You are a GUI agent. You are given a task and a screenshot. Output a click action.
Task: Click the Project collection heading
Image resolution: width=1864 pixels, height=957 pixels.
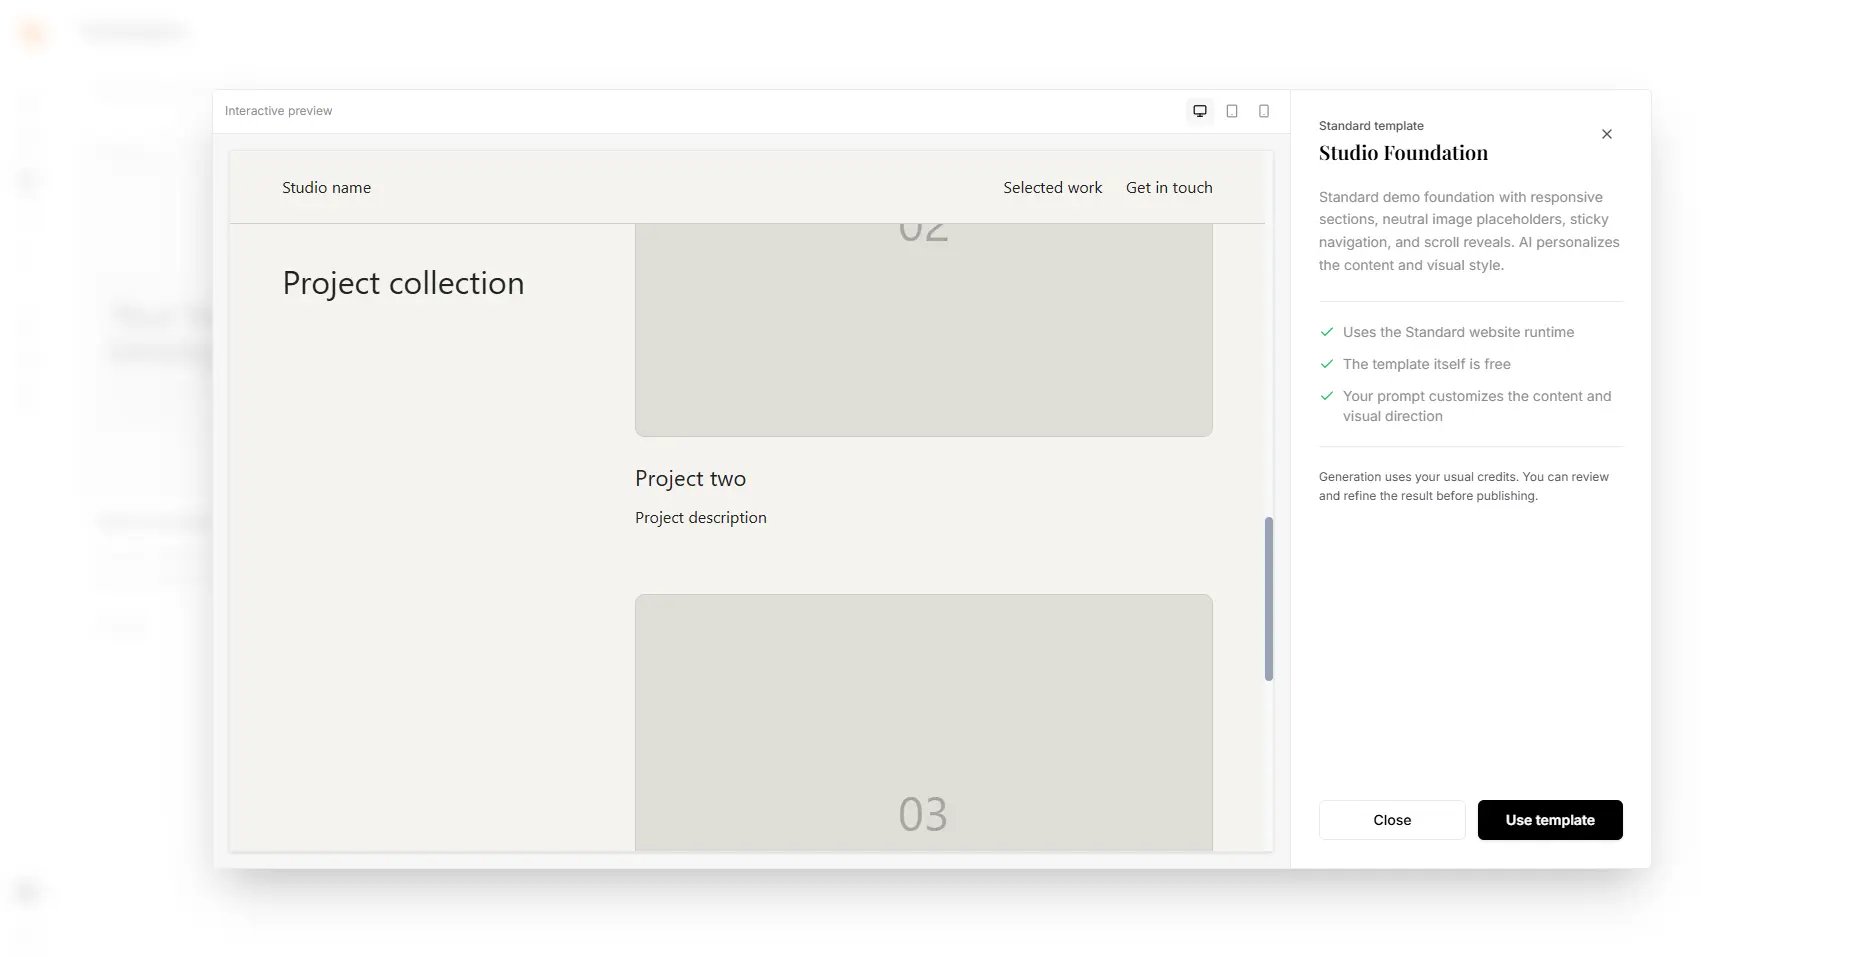pos(403,283)
